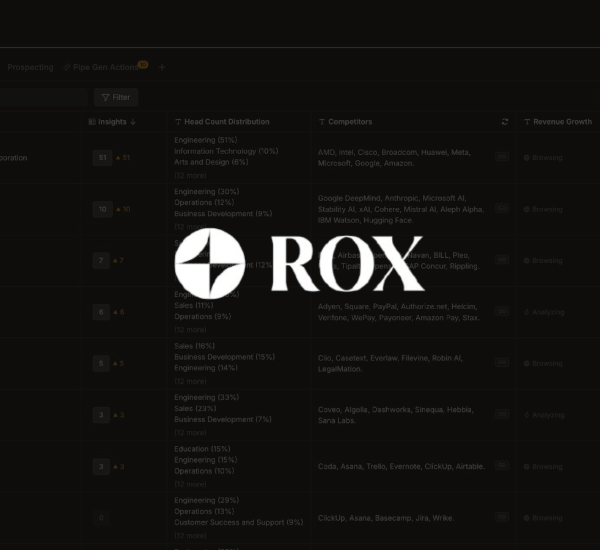
Task: Select the Engineering (29%) entry
Action: (207, 501)
